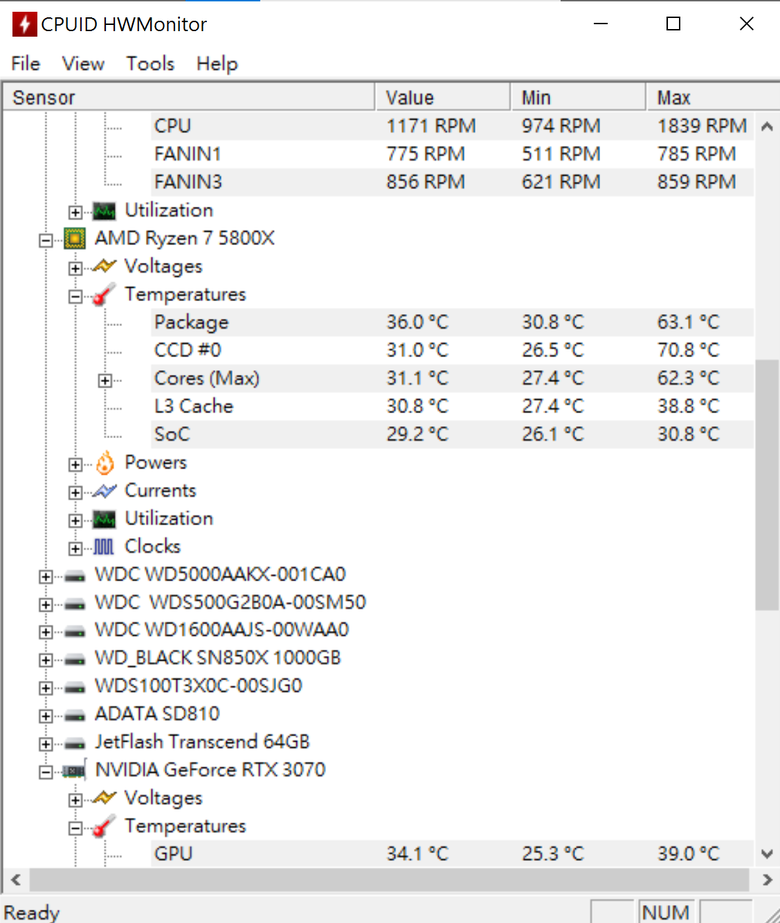
Task: Click the blue graph icon beside Currents
Action: click(104, 490)
